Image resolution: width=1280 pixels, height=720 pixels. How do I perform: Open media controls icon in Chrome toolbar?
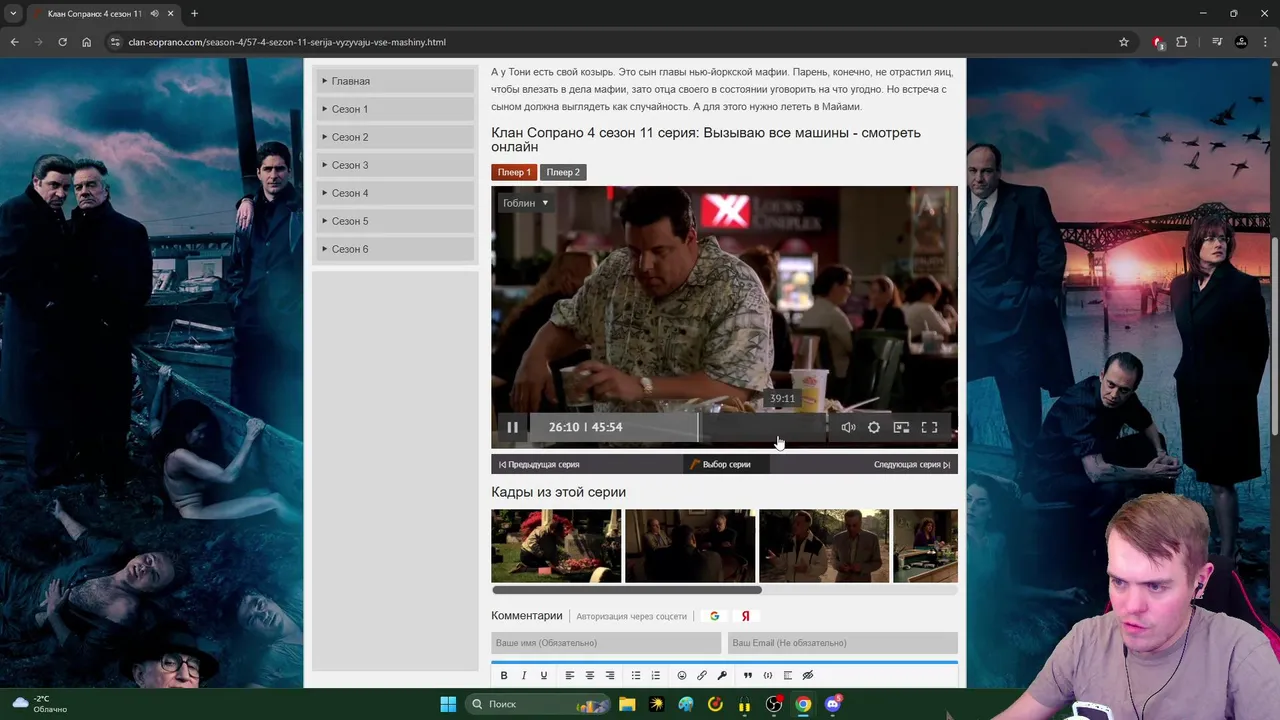(1217, 42)
